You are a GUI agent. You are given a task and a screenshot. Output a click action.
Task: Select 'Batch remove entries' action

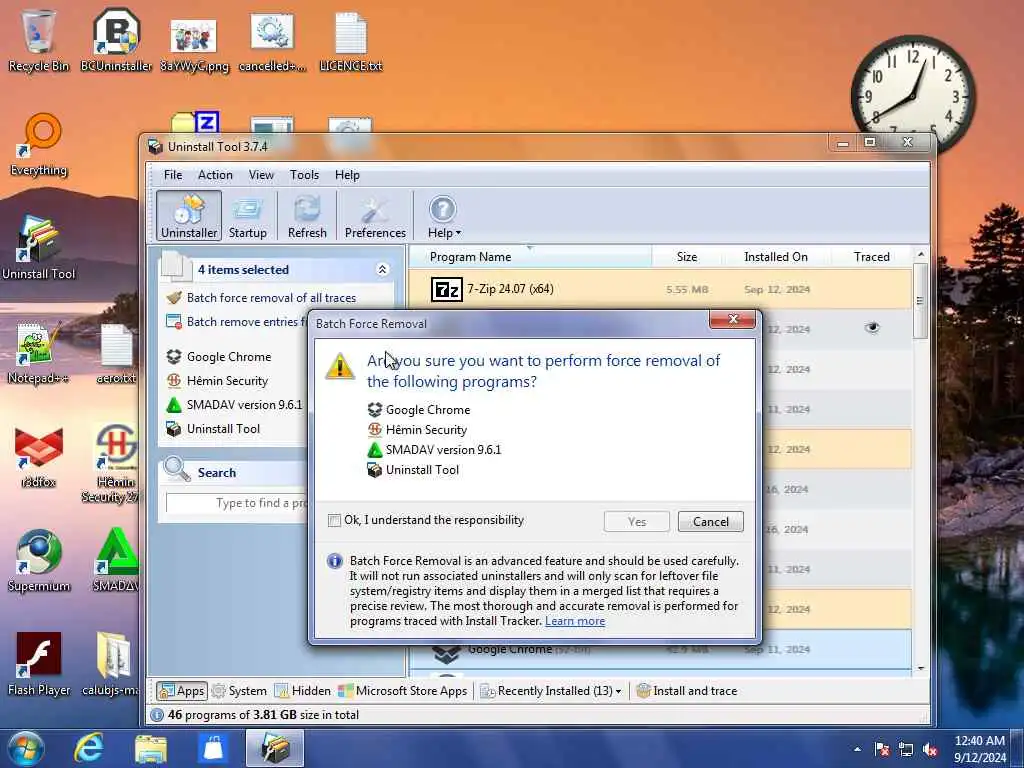click(236, 322)
